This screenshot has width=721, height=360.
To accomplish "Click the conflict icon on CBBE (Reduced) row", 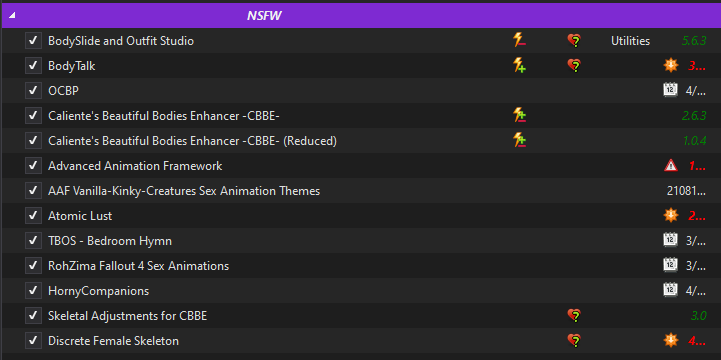I will [519, 140].
